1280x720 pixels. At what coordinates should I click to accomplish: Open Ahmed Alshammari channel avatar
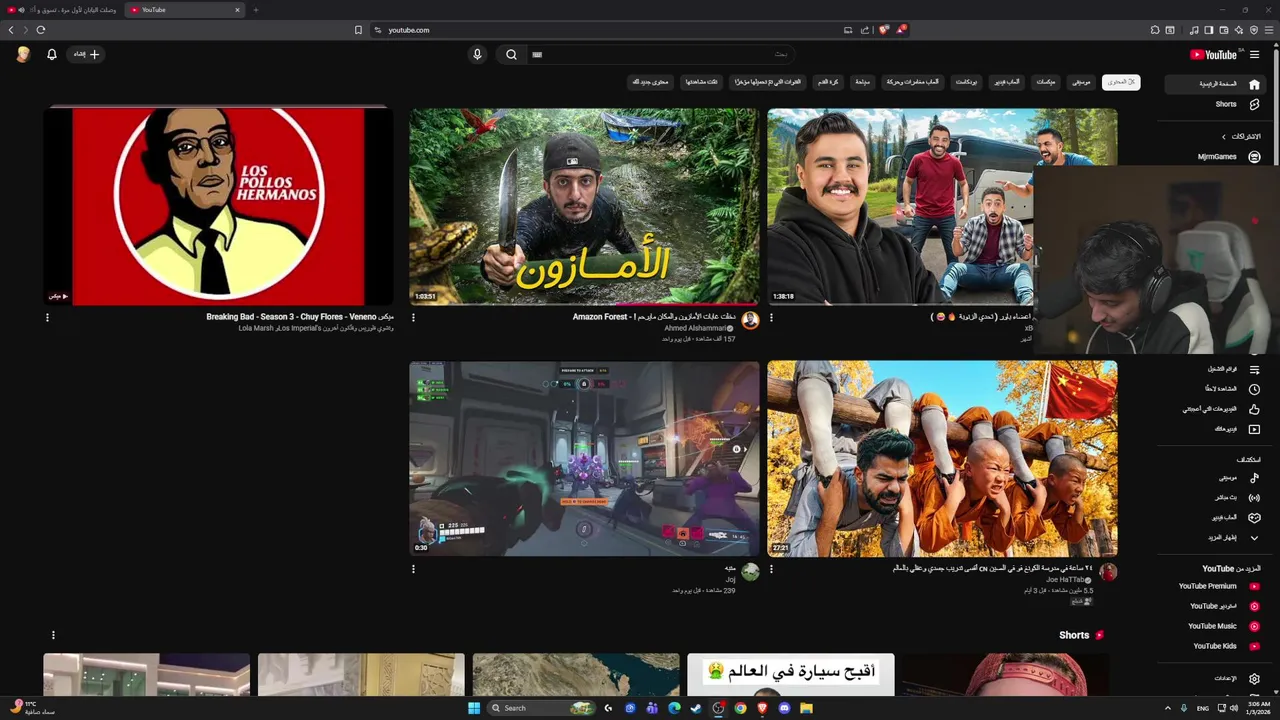click(x=750, y=321)
